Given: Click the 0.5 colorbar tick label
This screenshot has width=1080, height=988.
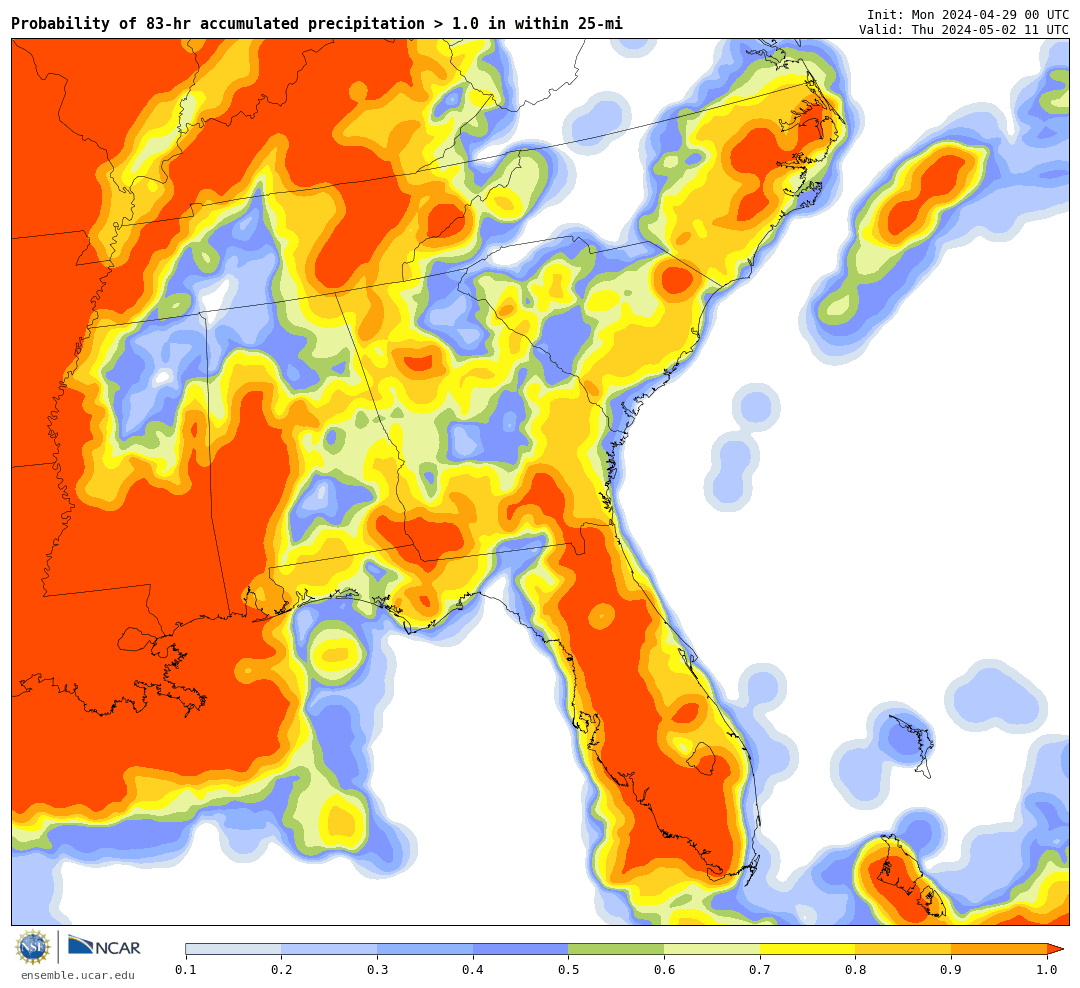Looking at the screenshot, I should point(569,970).
